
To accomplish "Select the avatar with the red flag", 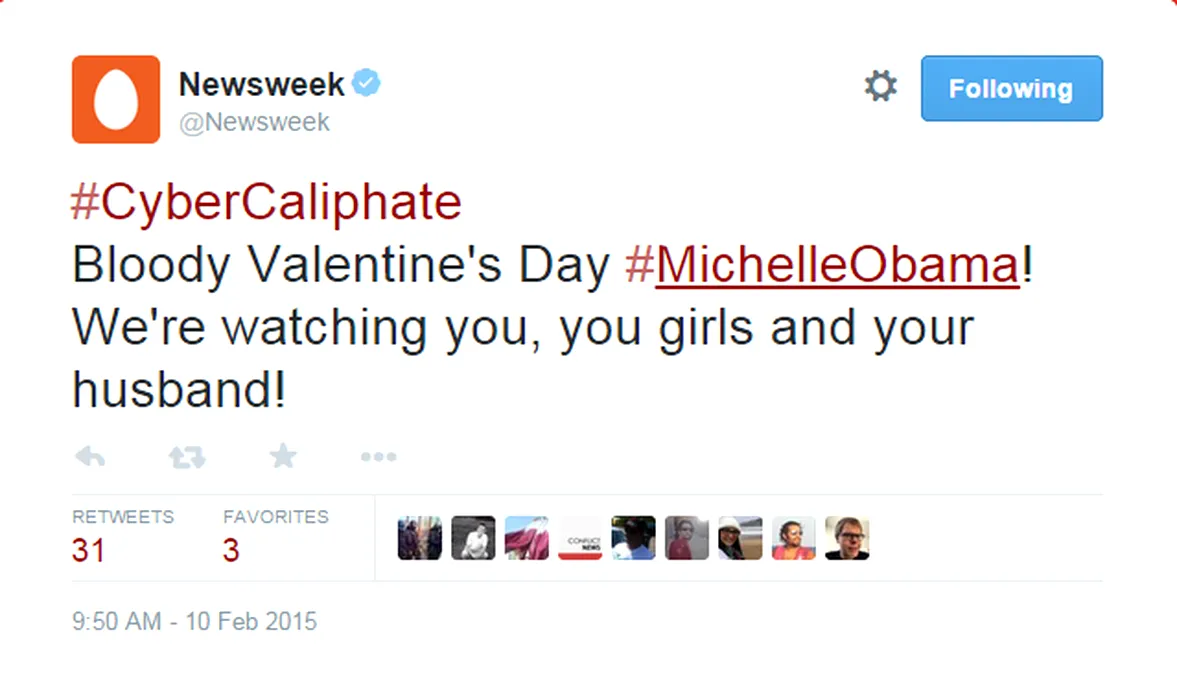I will (x=527, y=538).
